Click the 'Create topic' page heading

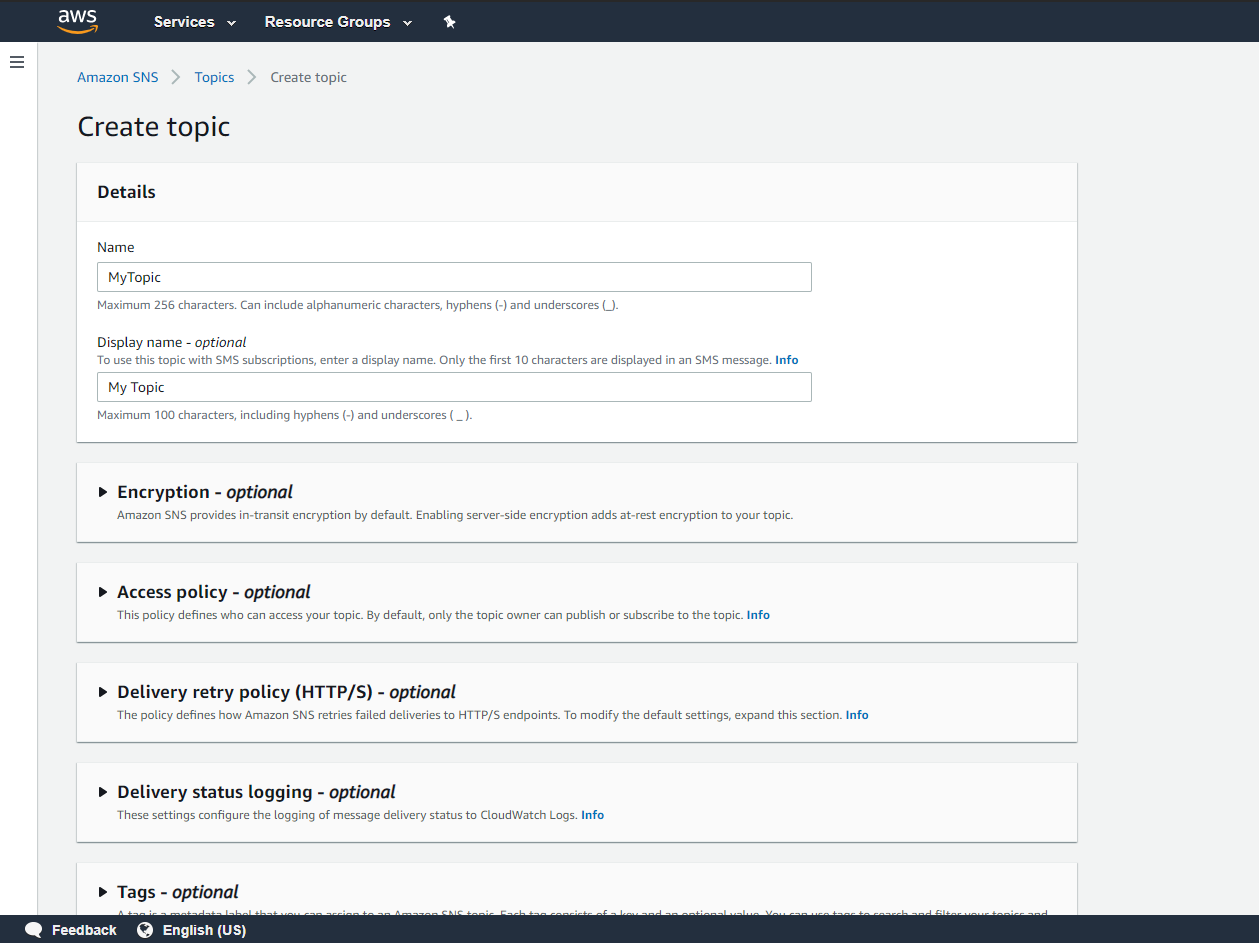coord(154,127)
